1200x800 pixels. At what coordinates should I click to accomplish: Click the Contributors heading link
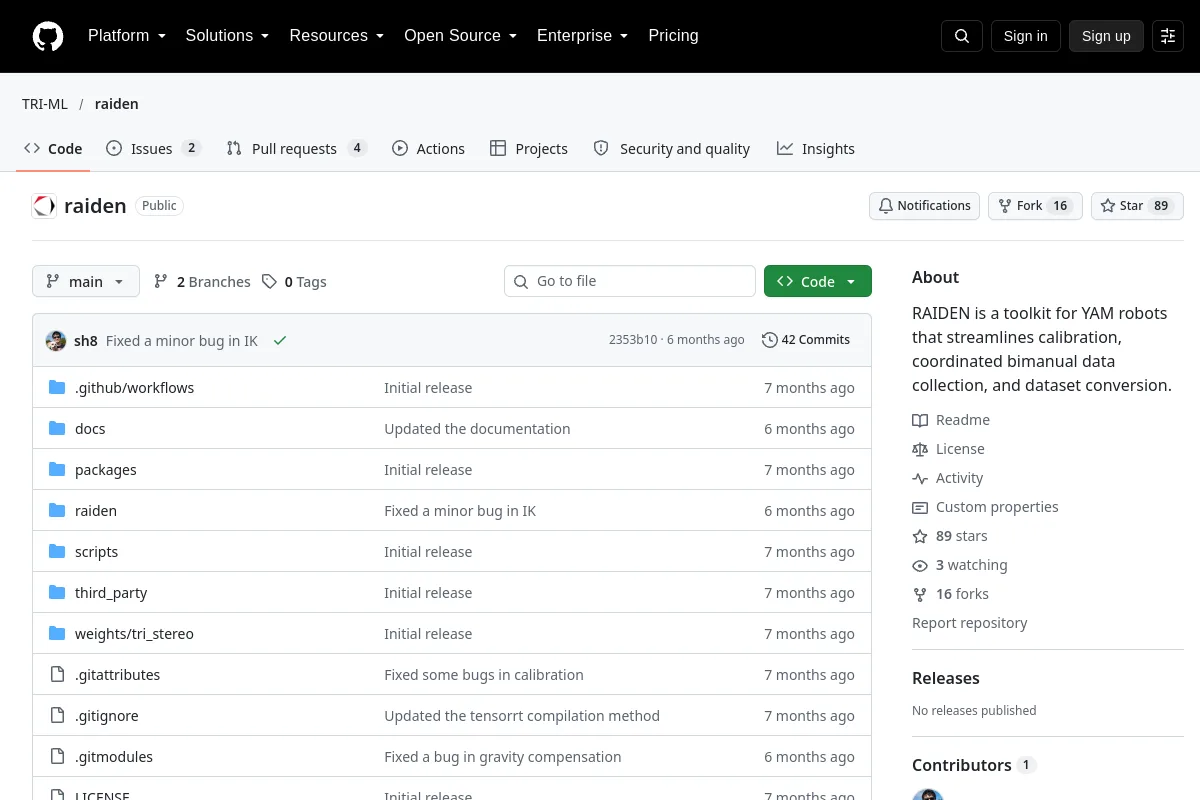[x=974, y=765]
